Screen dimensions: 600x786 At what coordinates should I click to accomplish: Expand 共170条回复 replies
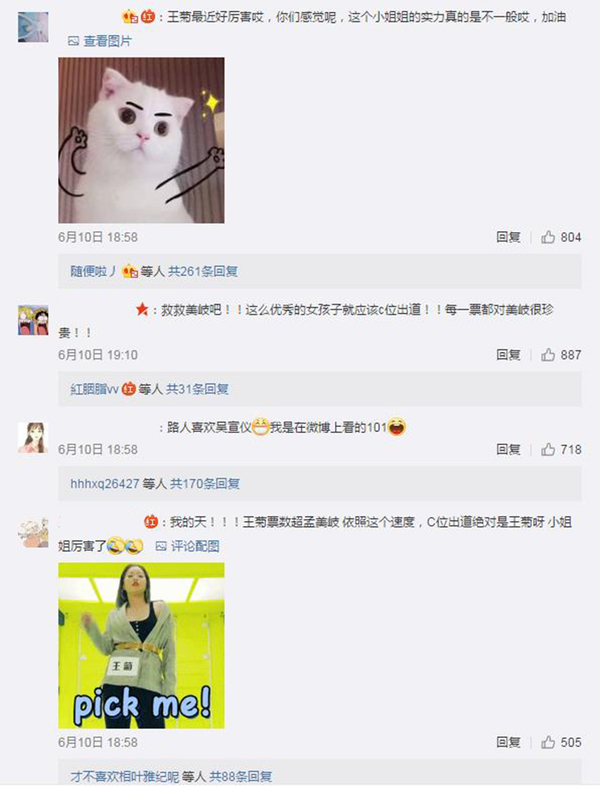(205, 484)
